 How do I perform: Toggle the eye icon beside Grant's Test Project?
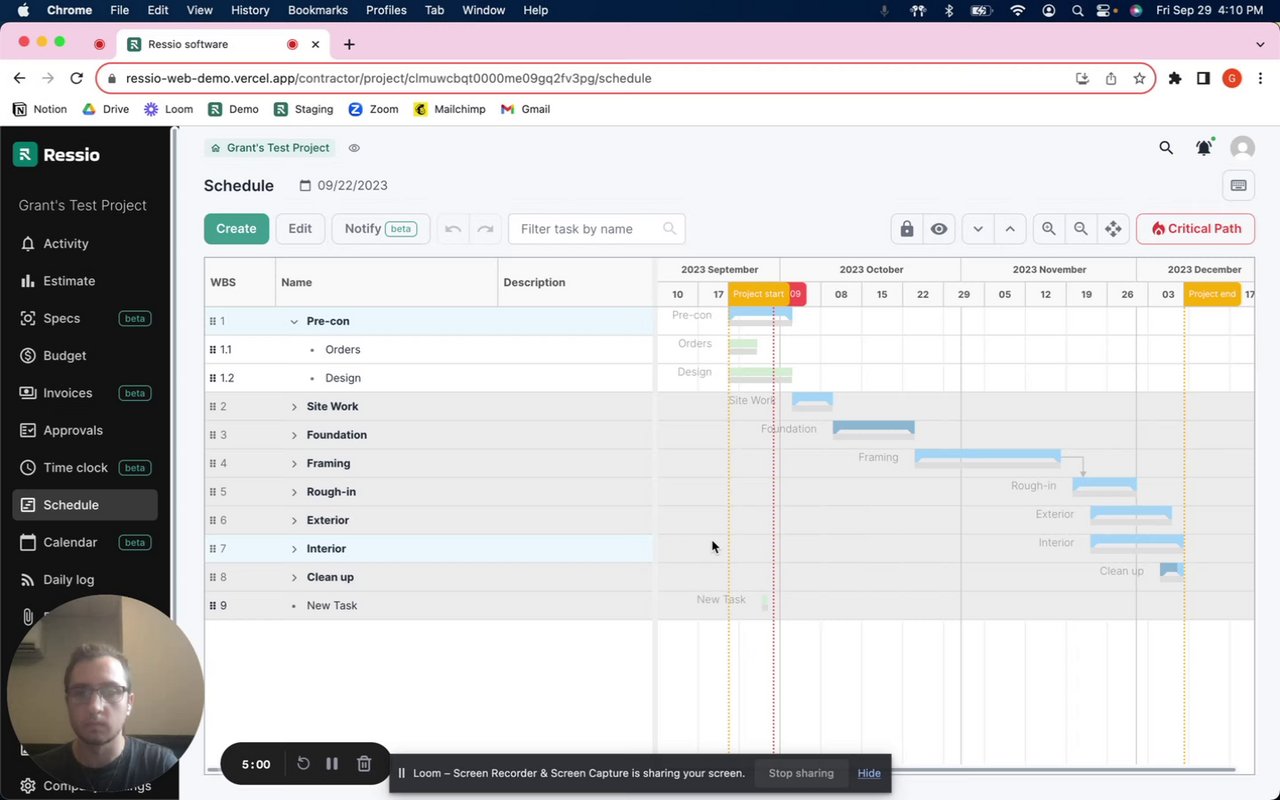(354, 148)
